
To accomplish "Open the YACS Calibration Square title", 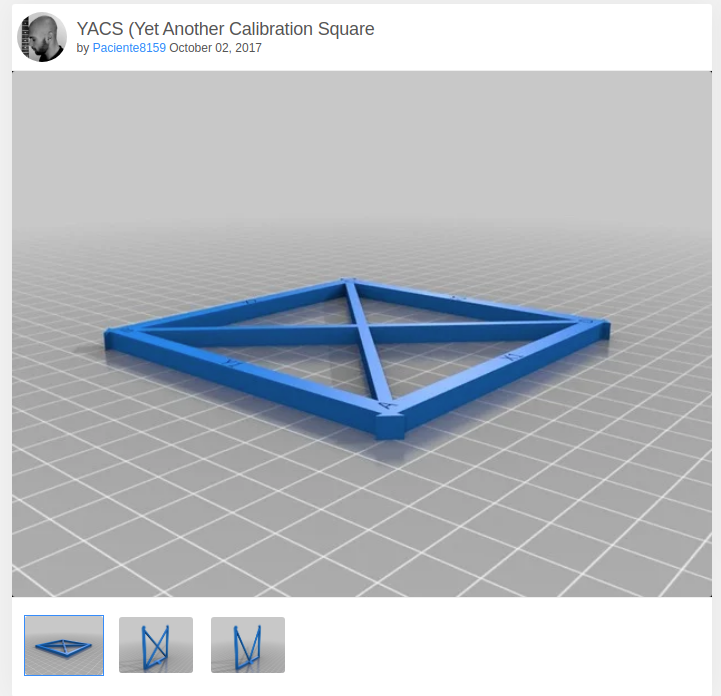I will tap(225, 29).
